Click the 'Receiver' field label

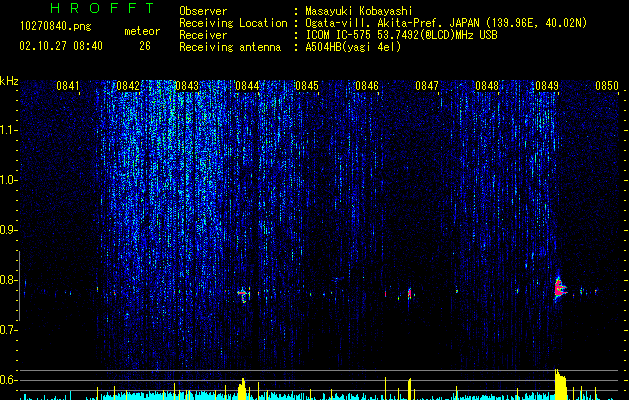point(203,35)
